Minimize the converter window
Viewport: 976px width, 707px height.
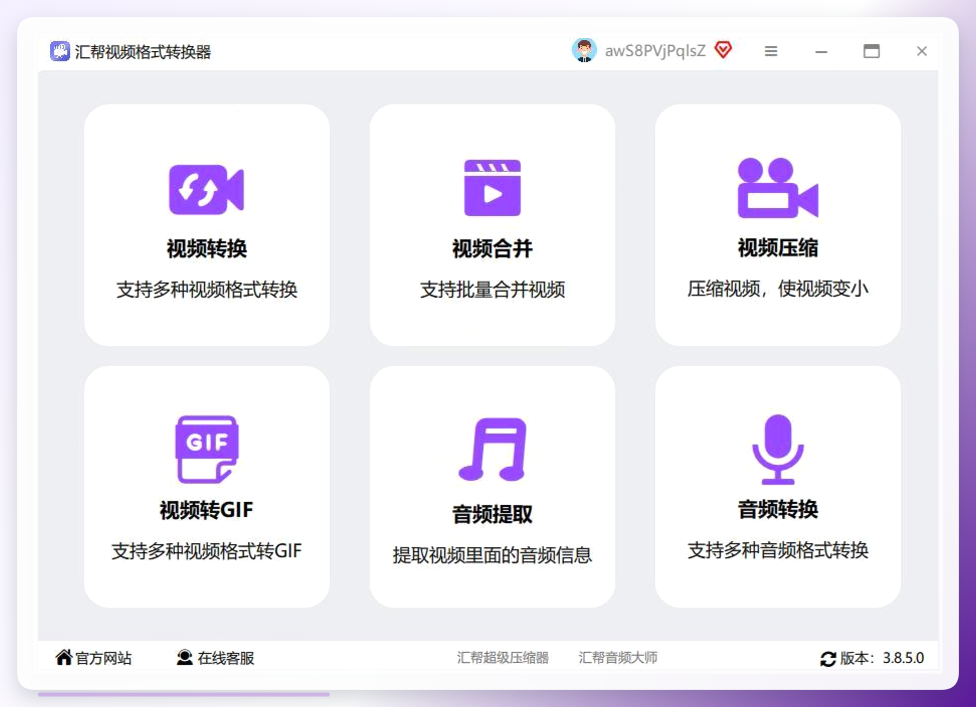point(822,51)
